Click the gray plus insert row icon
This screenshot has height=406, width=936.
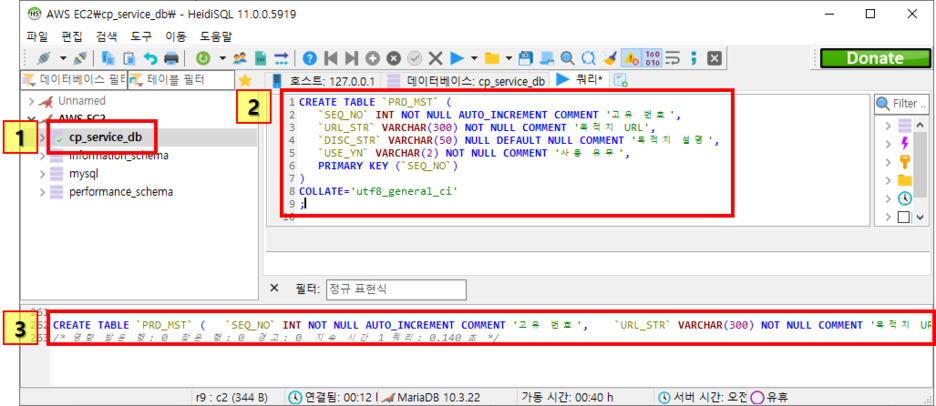coord(372,58)
